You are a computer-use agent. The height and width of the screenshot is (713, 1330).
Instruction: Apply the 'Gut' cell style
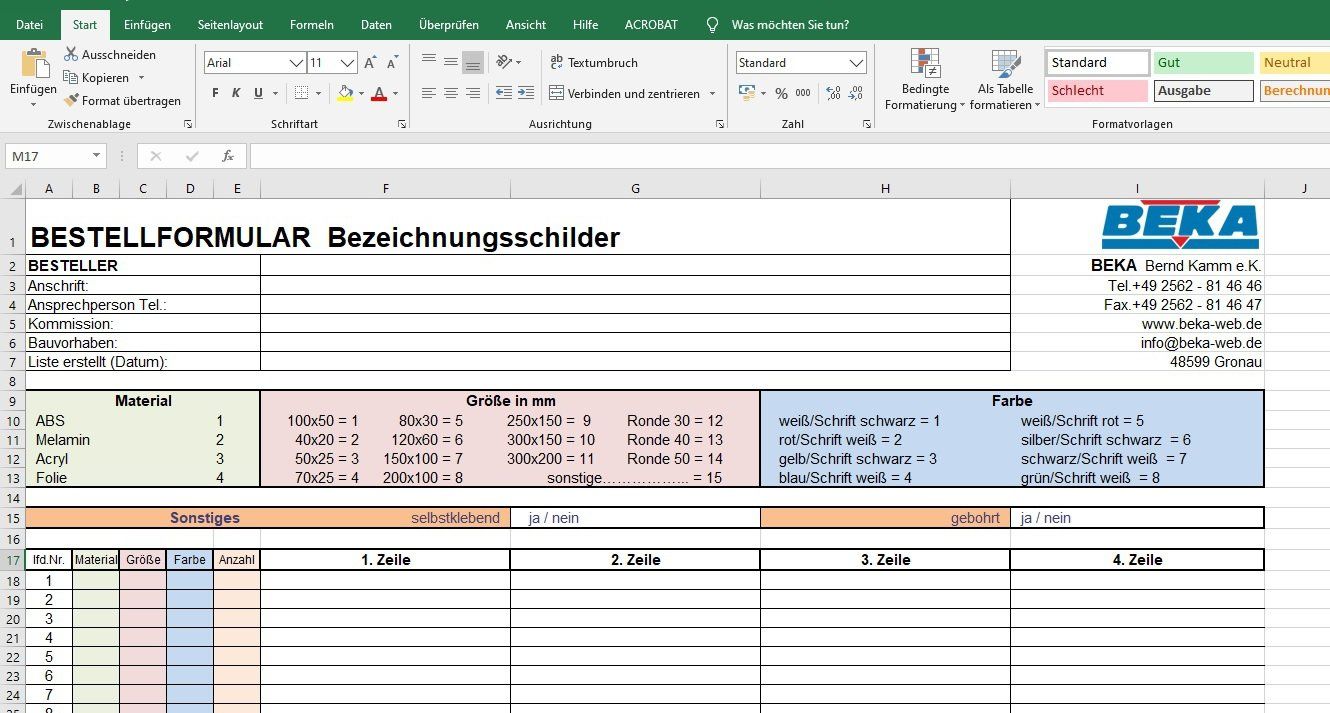pos(1203,62)
